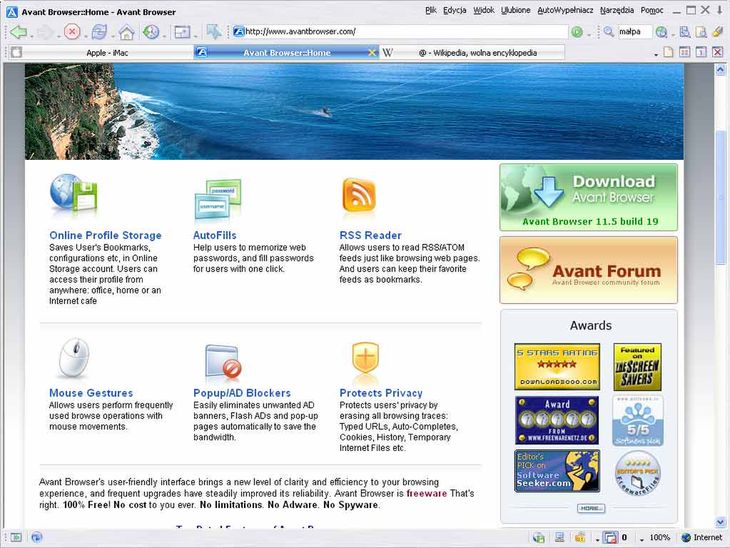This screenshot has width=730, height=548.
Task: Click the search box containing małpa
Action: click(635, 32)
